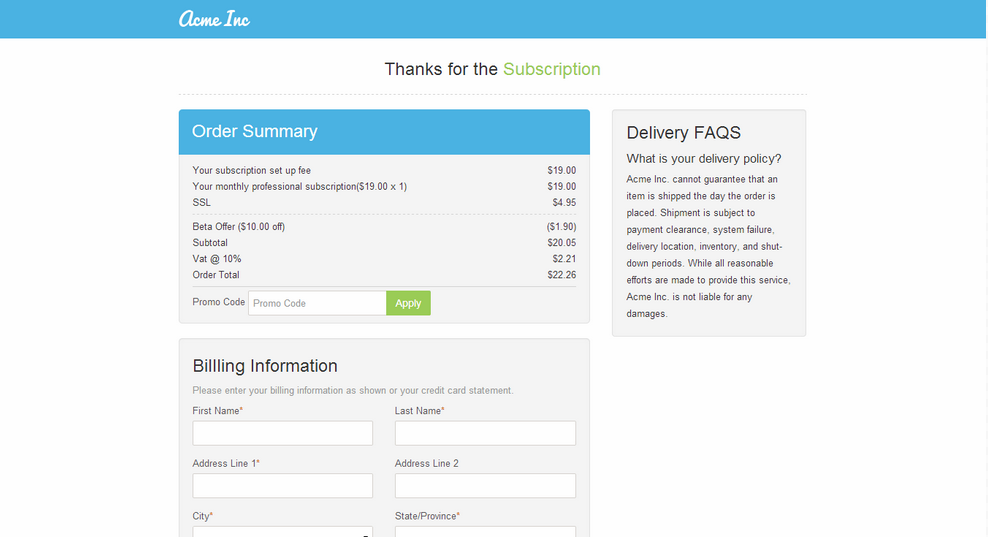988x537 pixels.
Task: Click the Apply promo code button
Action: (408, 303)
